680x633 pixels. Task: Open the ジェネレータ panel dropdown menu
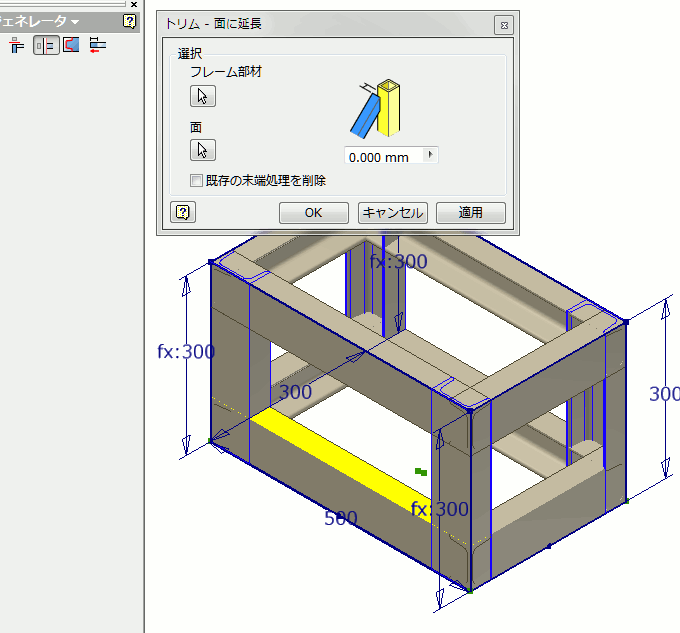(x=75, y=21)
